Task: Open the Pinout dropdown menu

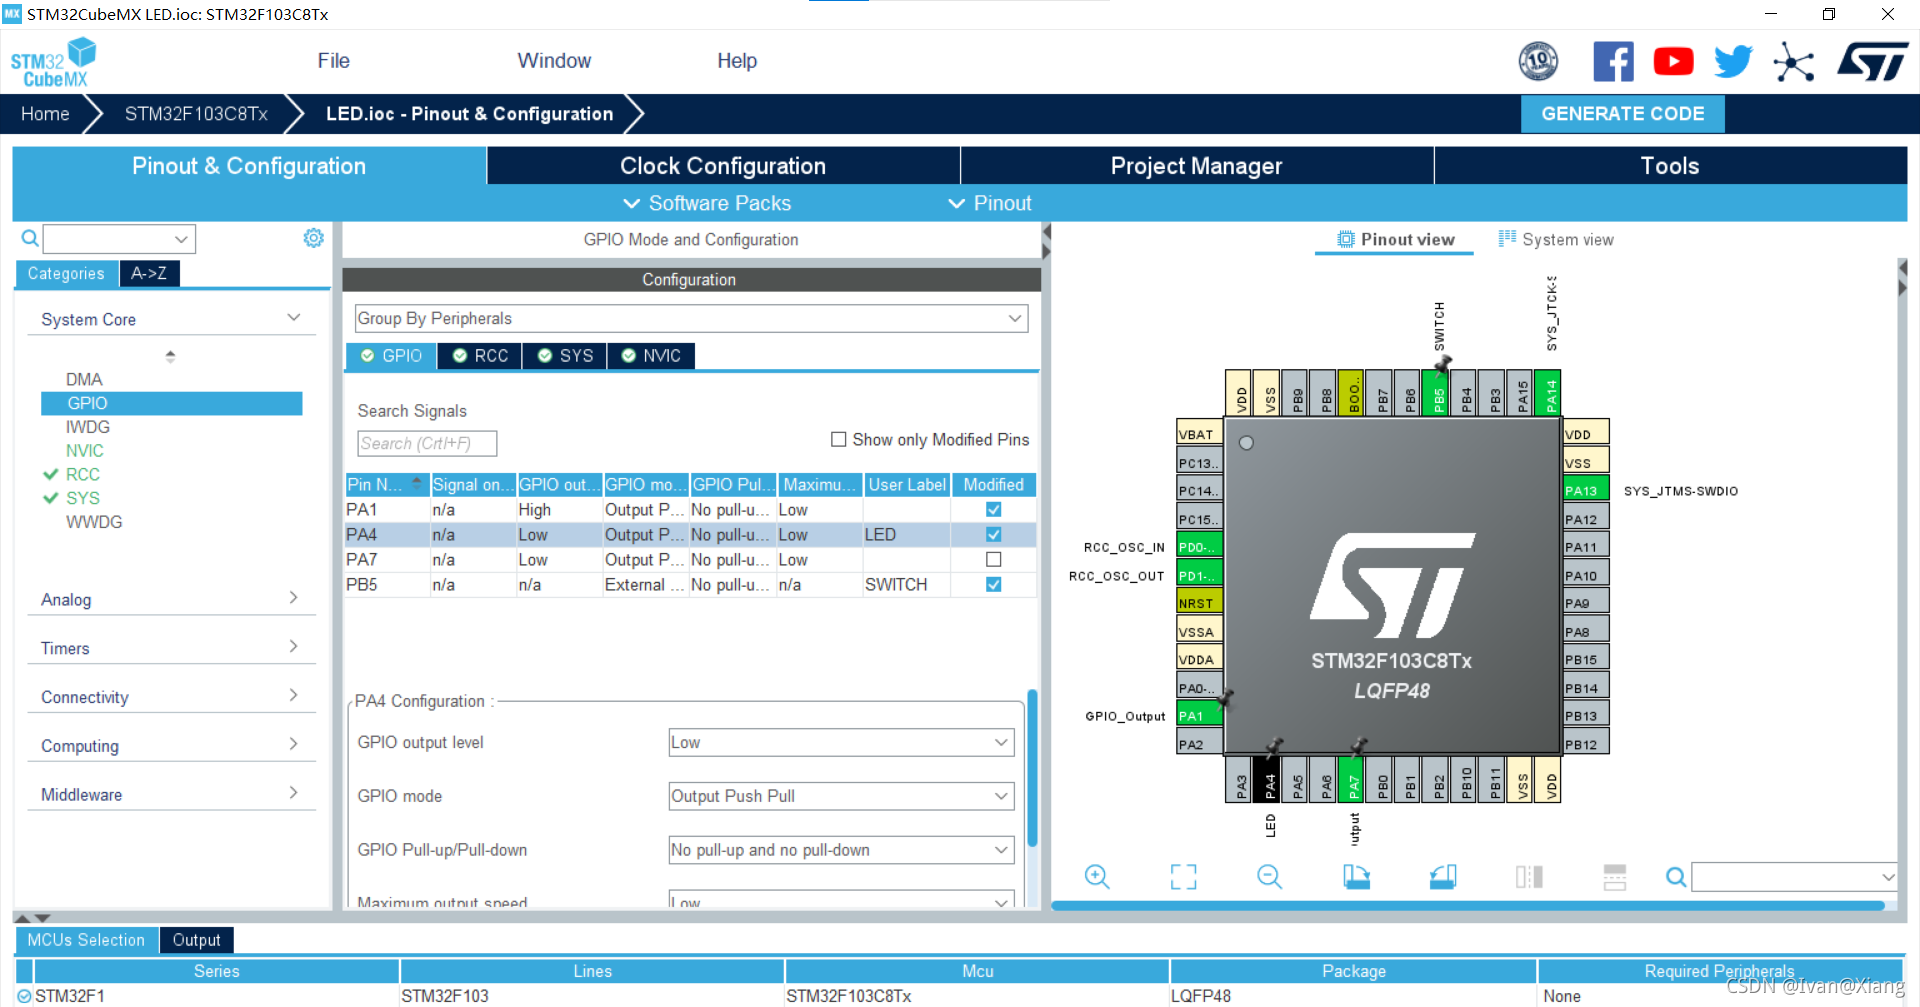Action: pos(989,203)
